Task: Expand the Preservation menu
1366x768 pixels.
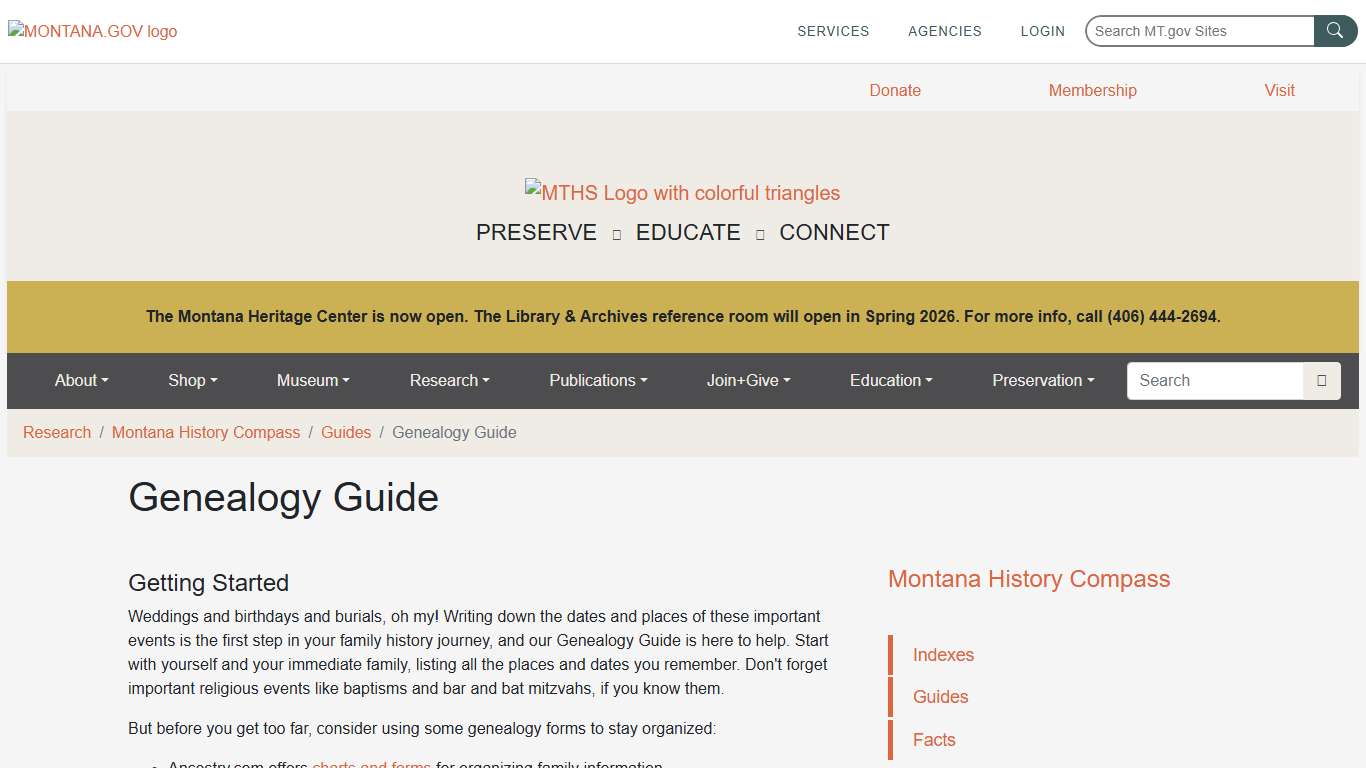Action: 1042,381
